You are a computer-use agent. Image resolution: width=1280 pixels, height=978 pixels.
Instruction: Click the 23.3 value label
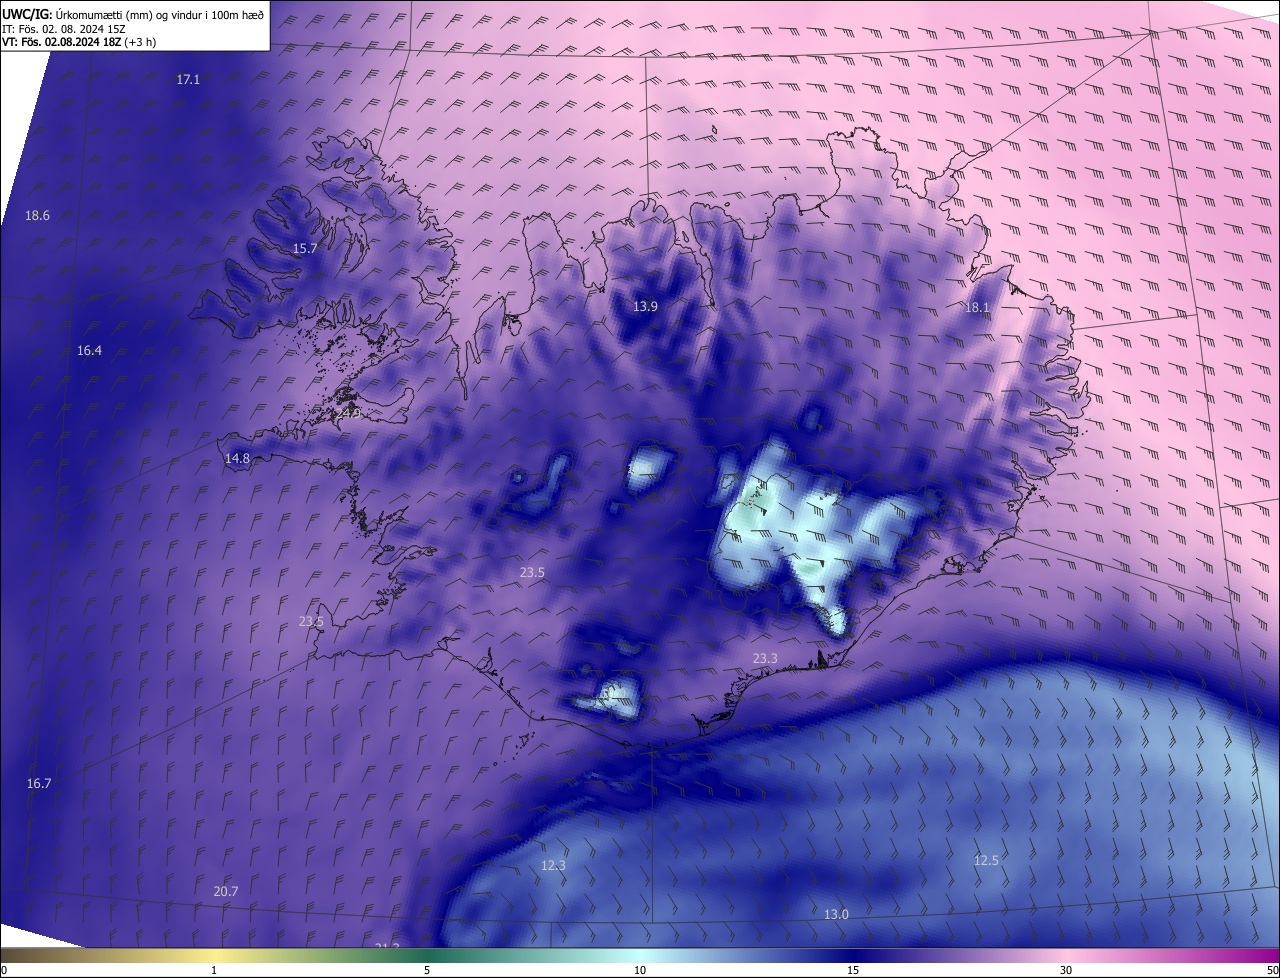coord(765,658)
